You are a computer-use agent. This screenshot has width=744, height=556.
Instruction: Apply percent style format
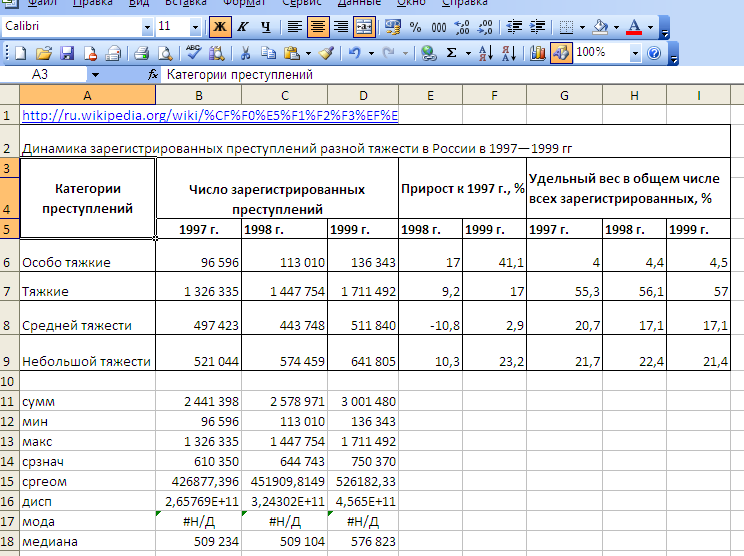tap(415, 27)
